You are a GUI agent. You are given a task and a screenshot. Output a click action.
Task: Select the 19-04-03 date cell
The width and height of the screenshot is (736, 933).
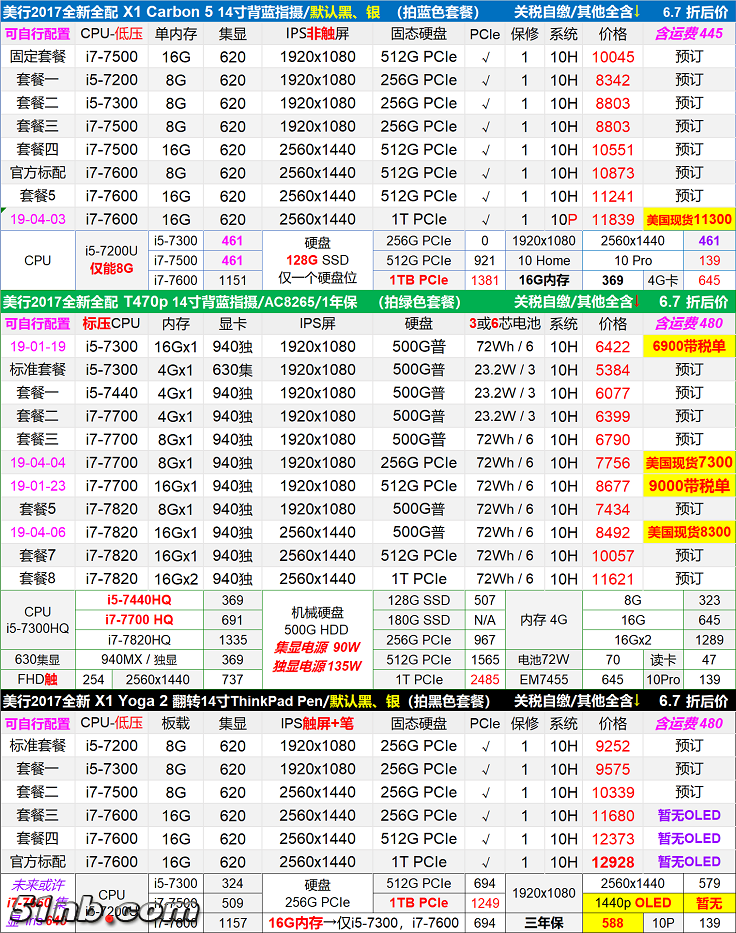(x=38, y=219)
